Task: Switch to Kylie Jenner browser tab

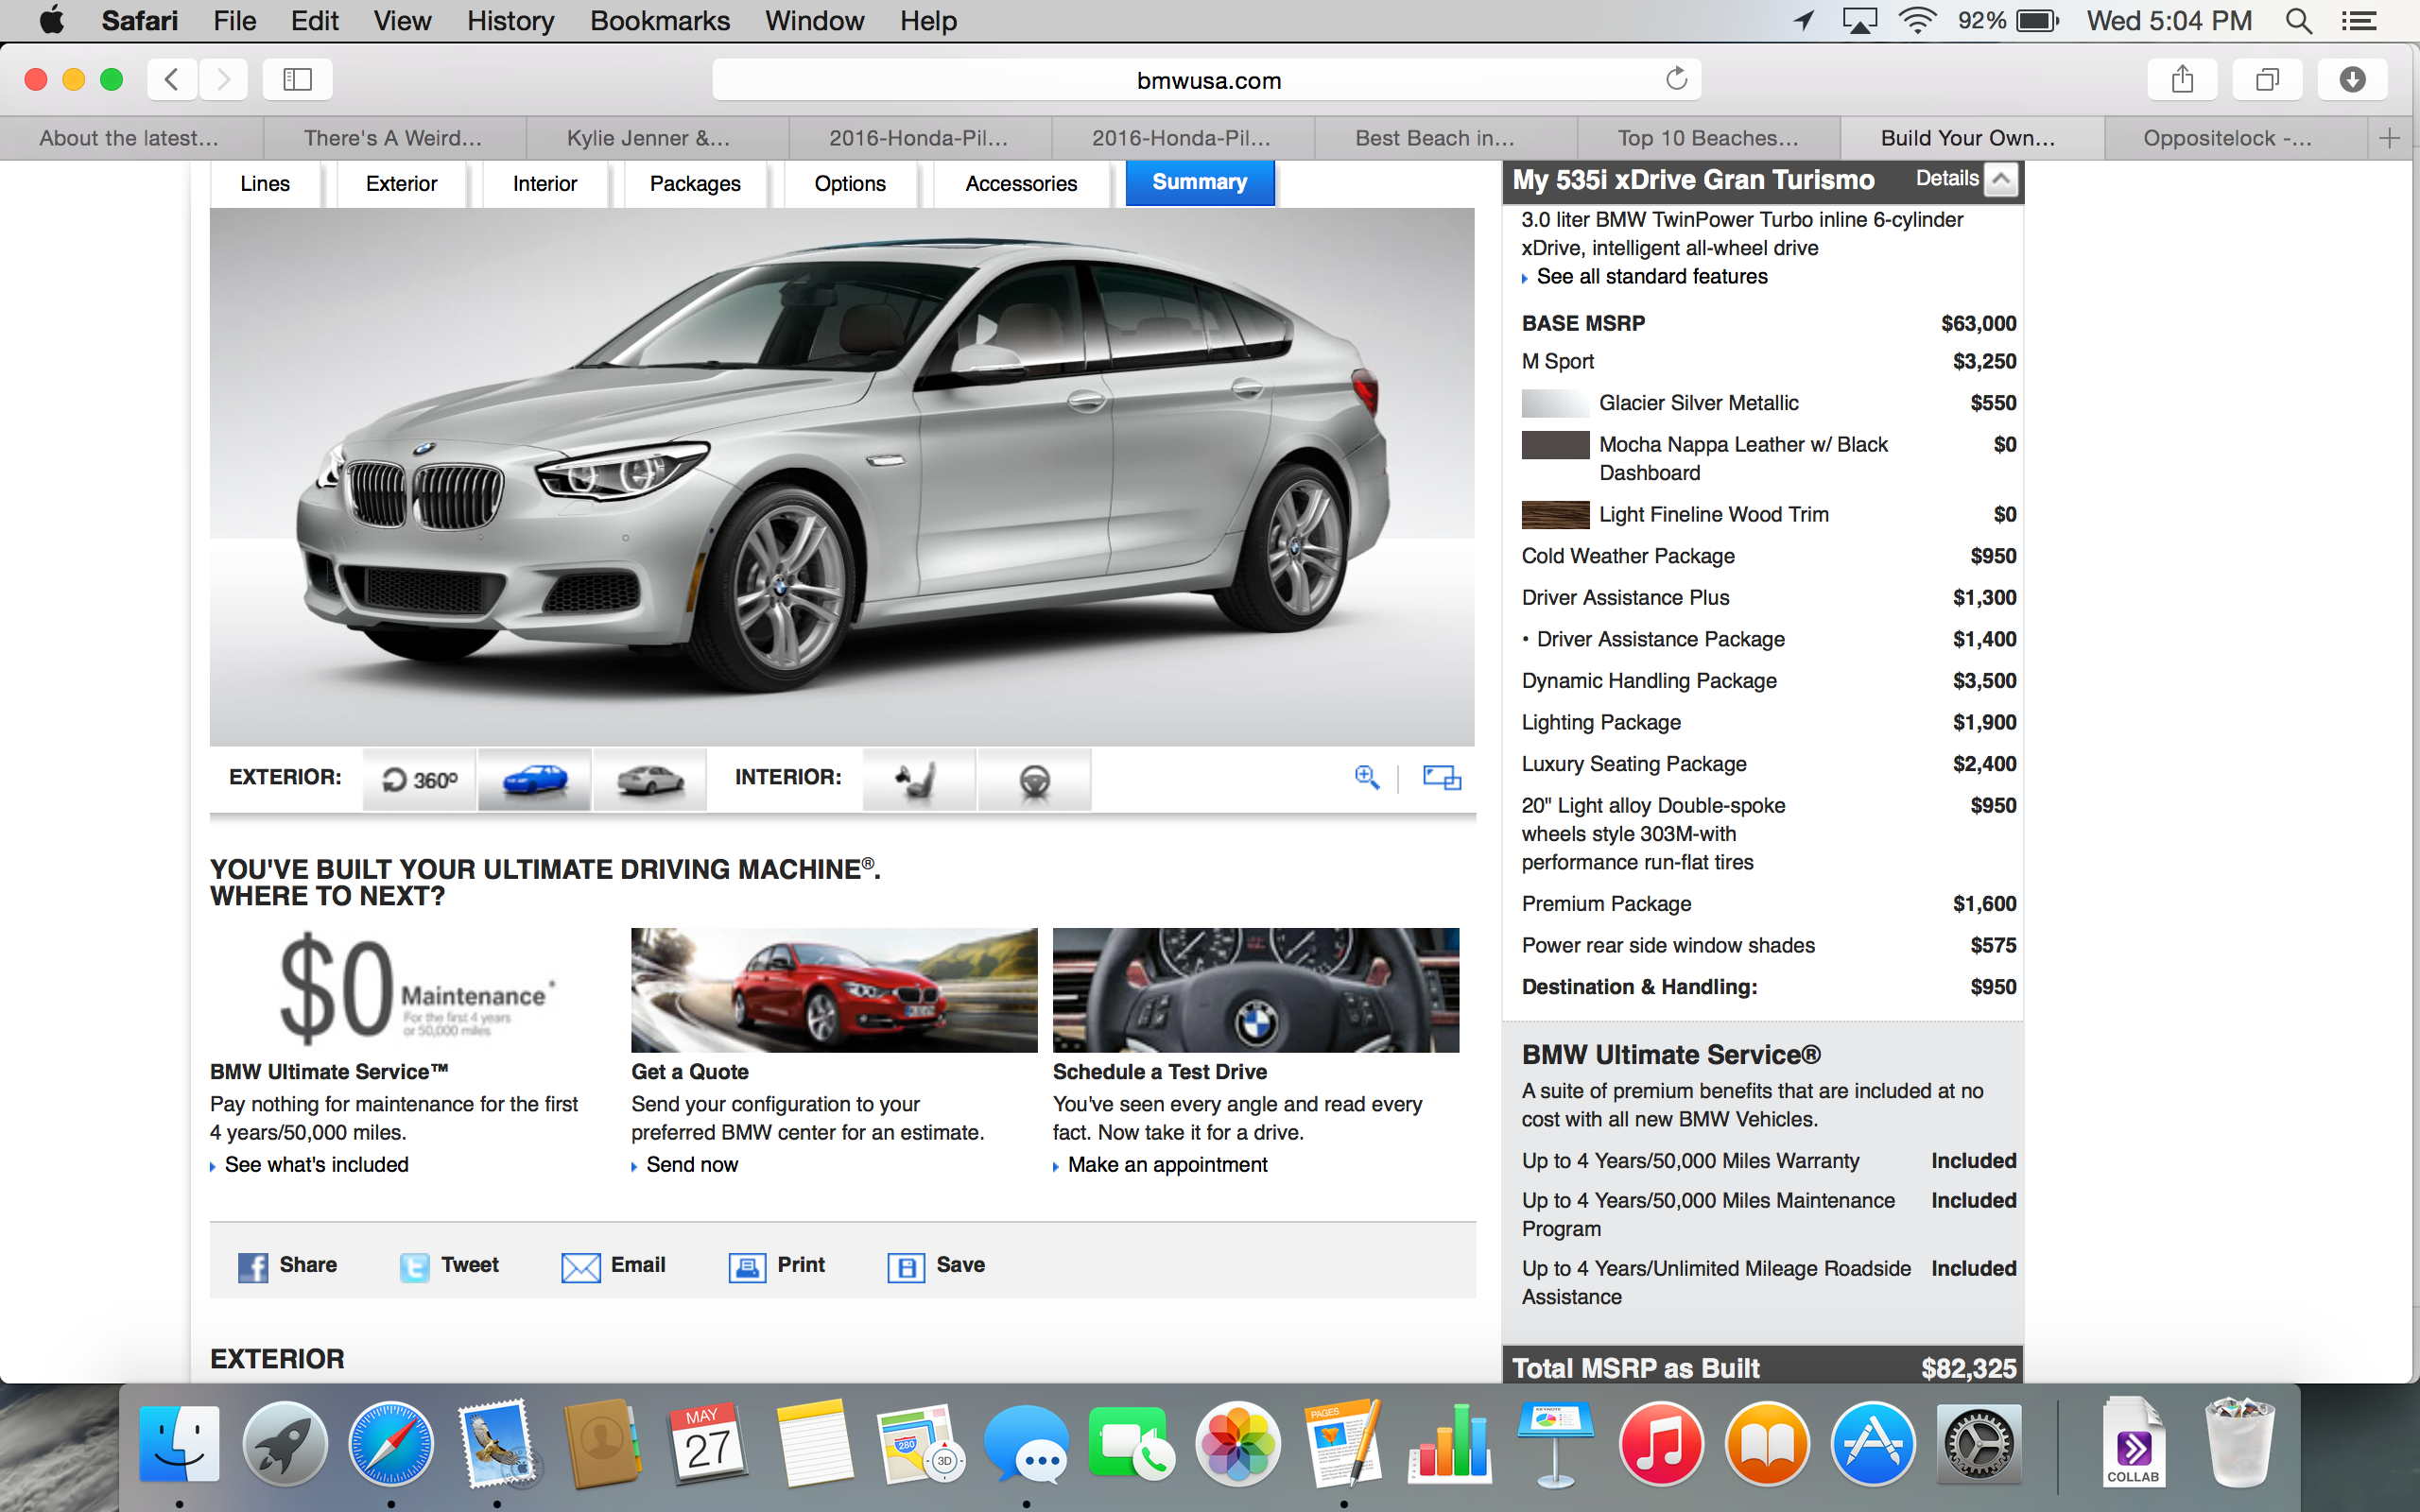Action: click(x=658, y=138)
